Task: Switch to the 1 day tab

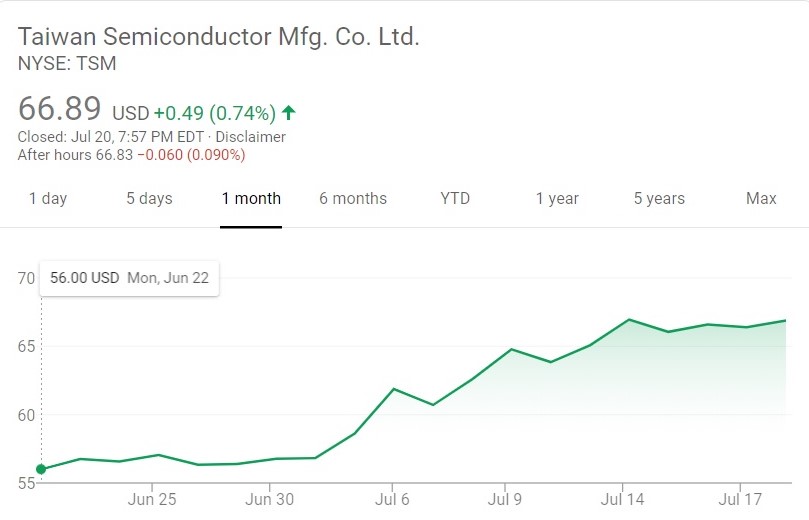Action: click(48, 198)
